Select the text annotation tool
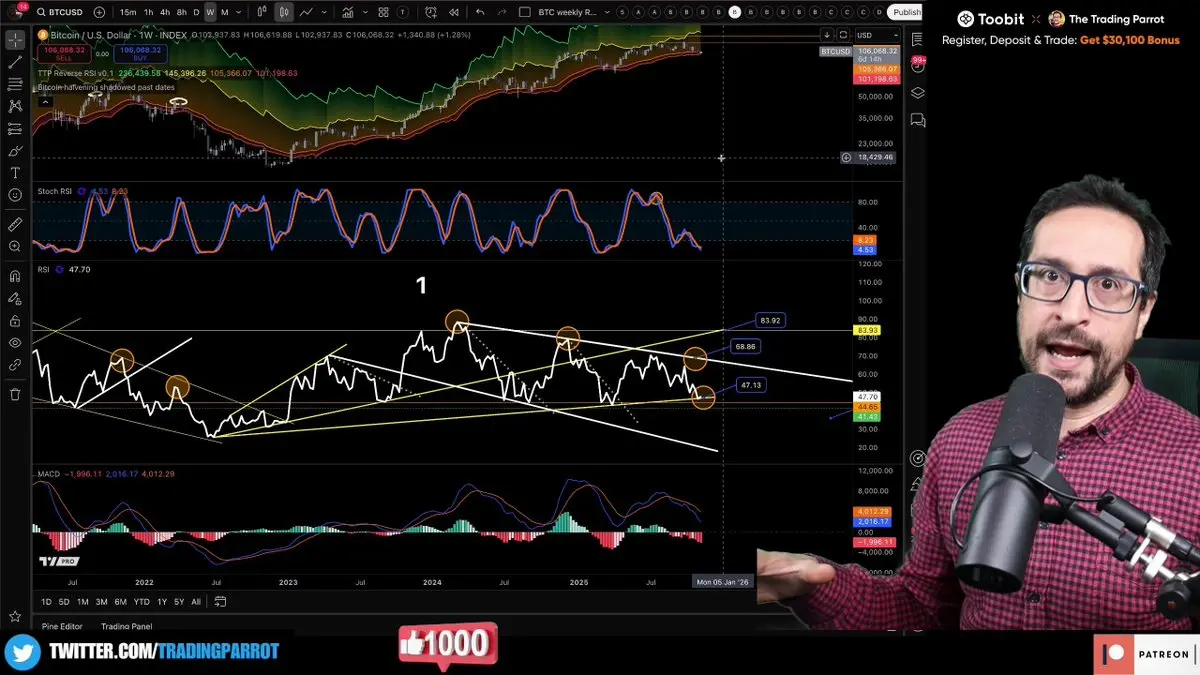 point(15,173)
